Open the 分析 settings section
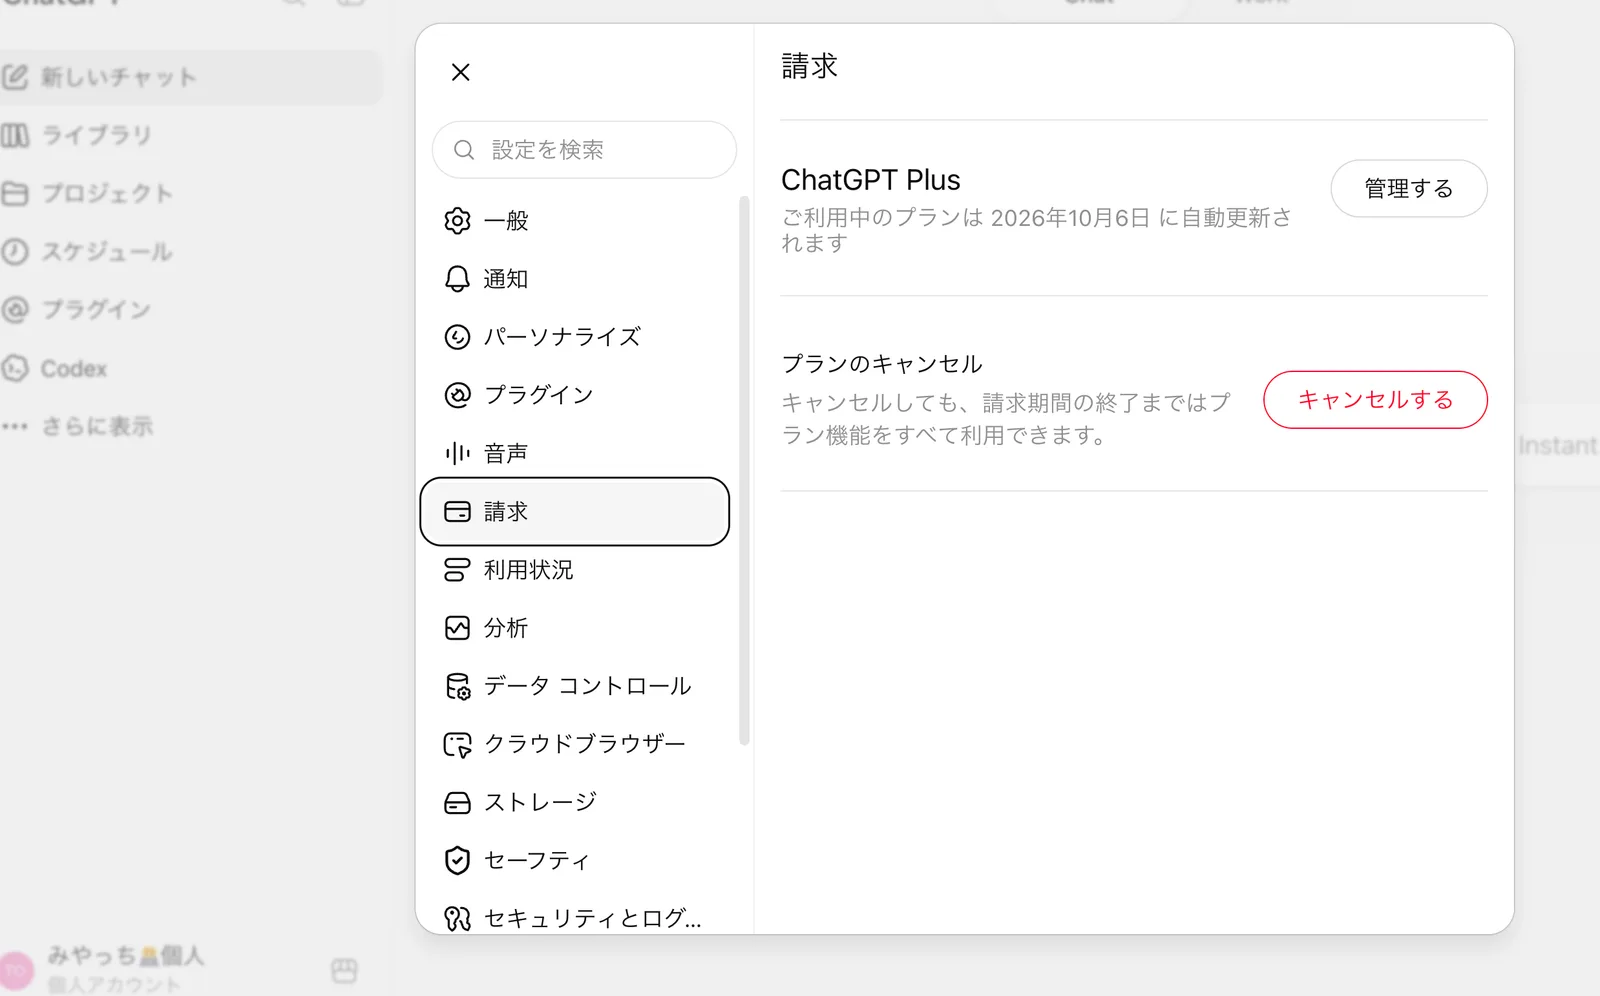1600x996 pixels. click(575, 628)
